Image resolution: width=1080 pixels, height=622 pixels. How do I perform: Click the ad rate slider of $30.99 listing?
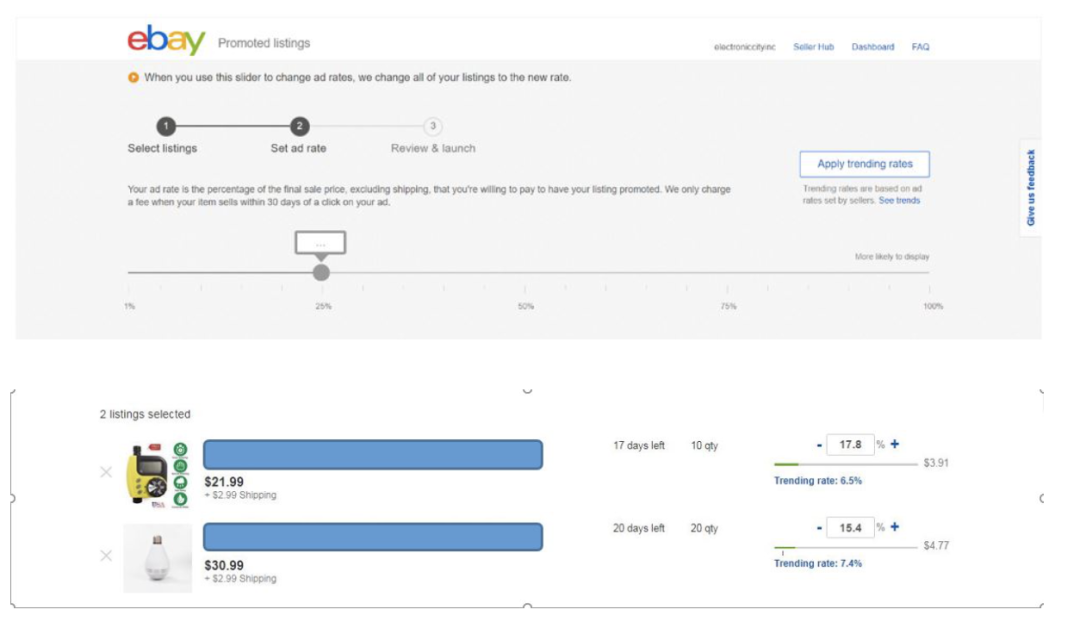846,548
